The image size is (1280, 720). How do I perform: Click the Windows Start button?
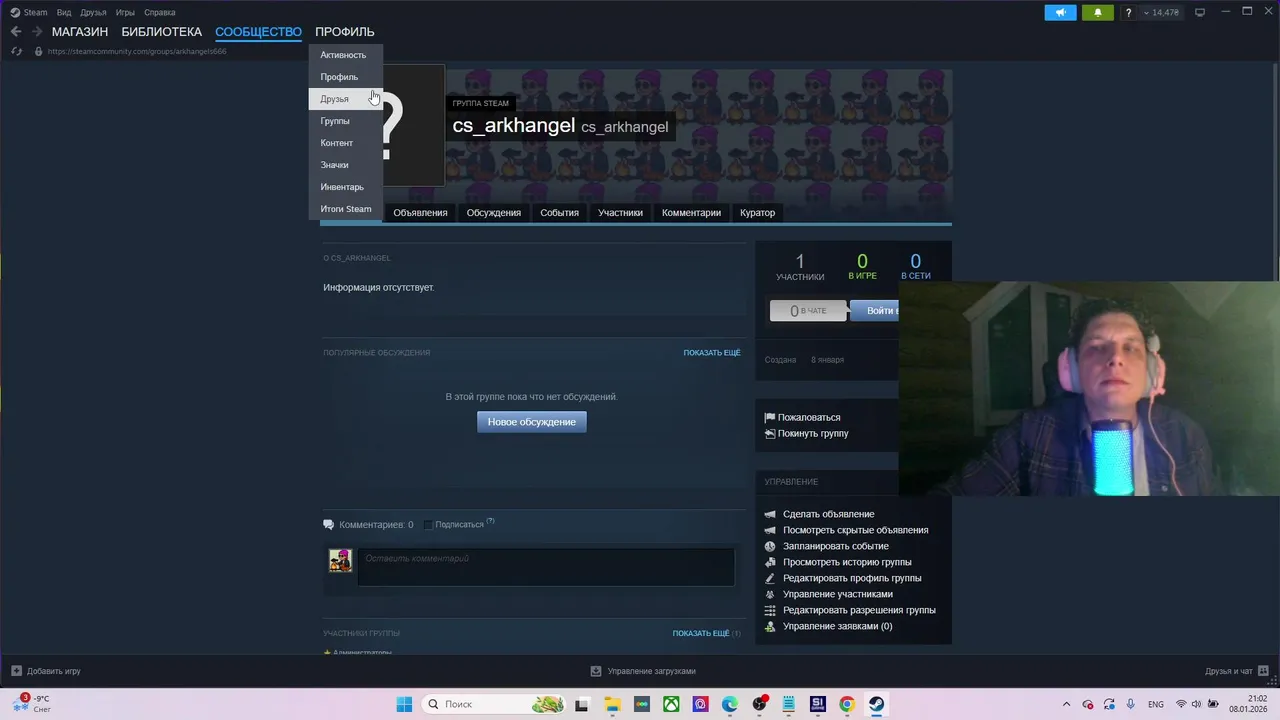pyautogui.click(x=404, y=704)
